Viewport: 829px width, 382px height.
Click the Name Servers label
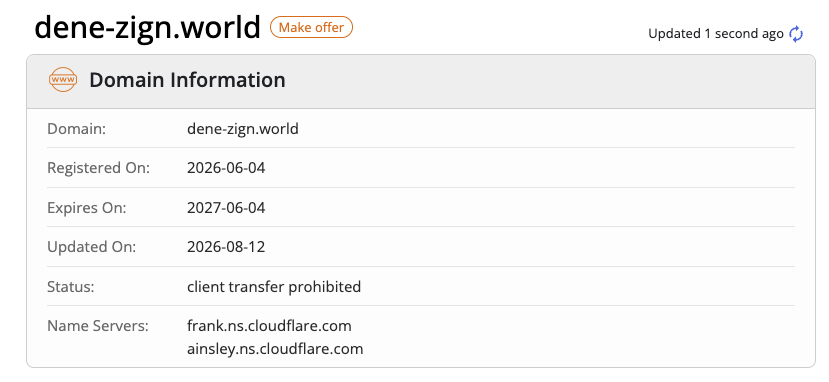click(x=98, y=326)
